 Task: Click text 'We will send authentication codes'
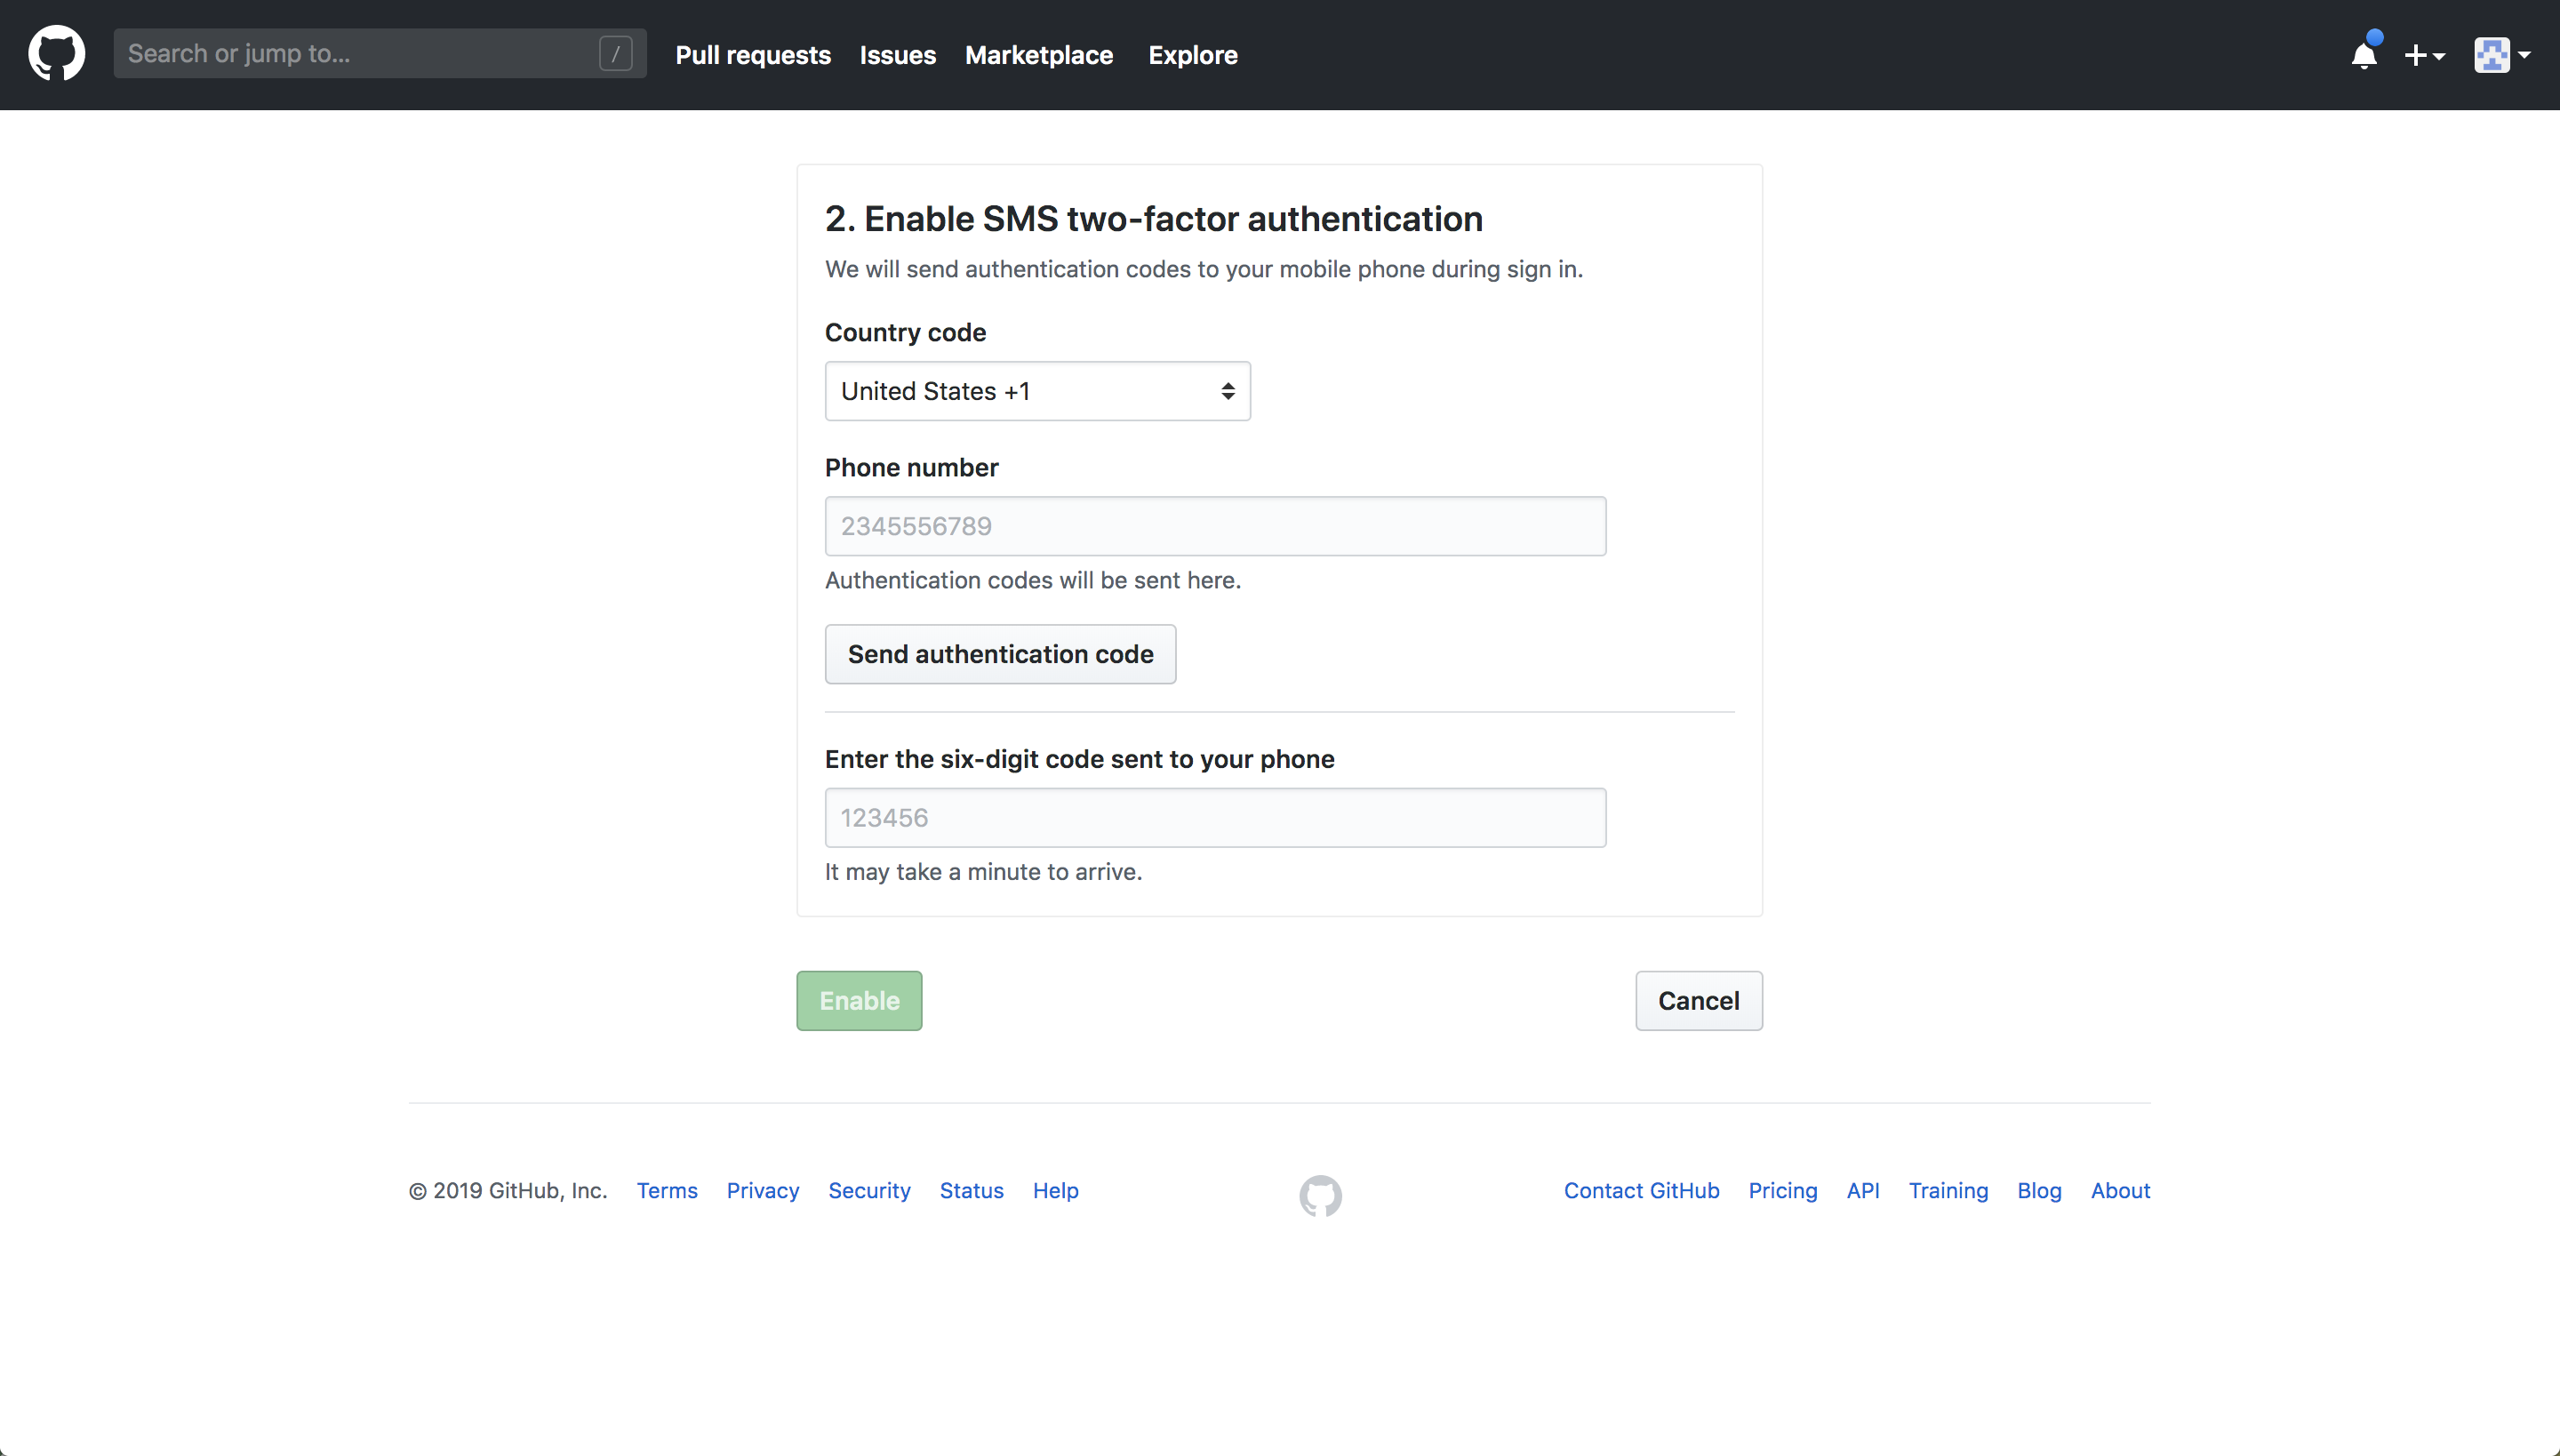point(1008,270)
